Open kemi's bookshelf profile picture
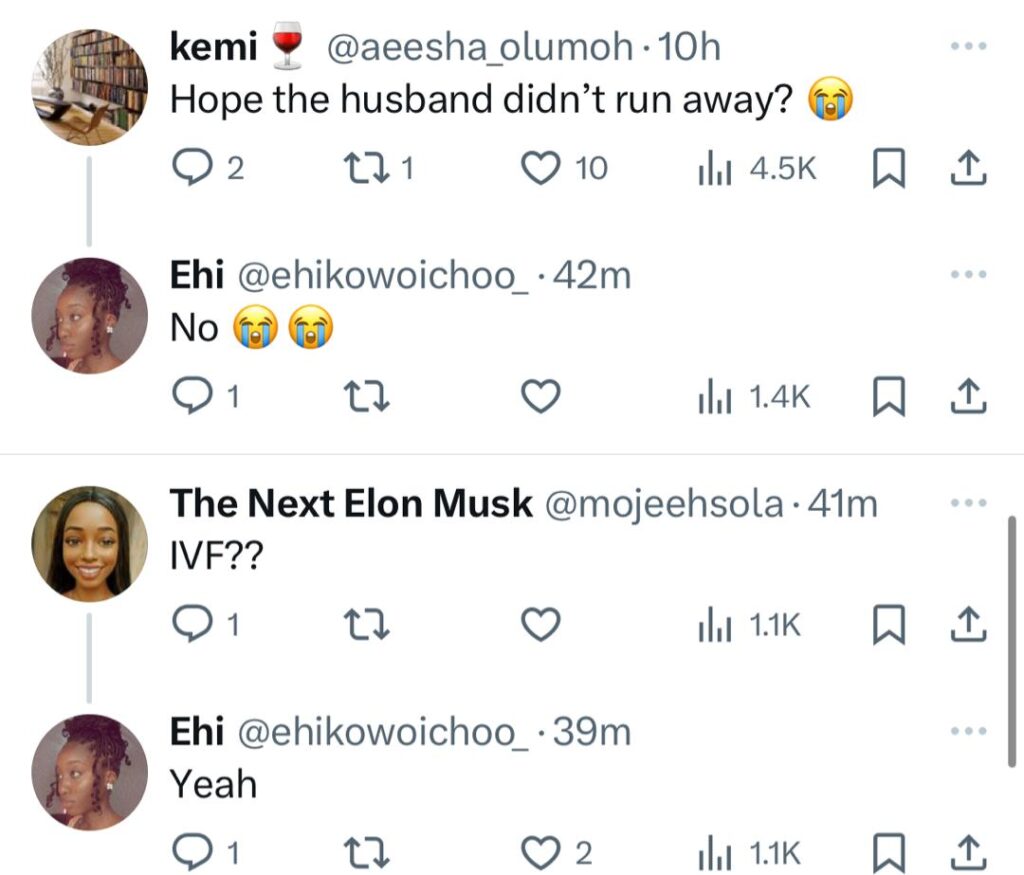The width and height of the screenshot is (1024, 875). click(x=89, y=86)
